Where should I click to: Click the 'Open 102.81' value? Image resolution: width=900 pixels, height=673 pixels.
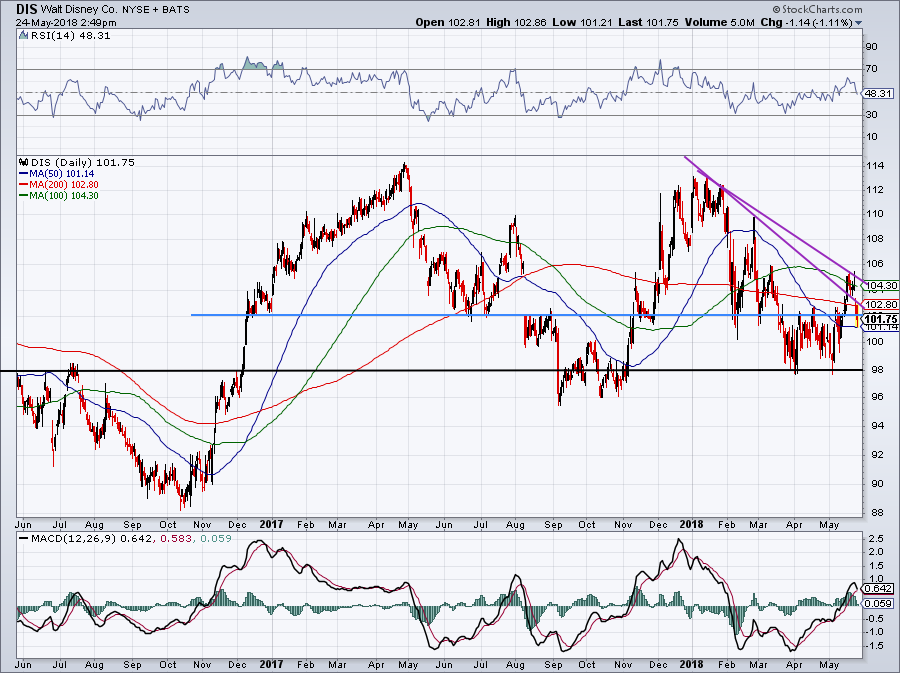[x=448, y=22]
